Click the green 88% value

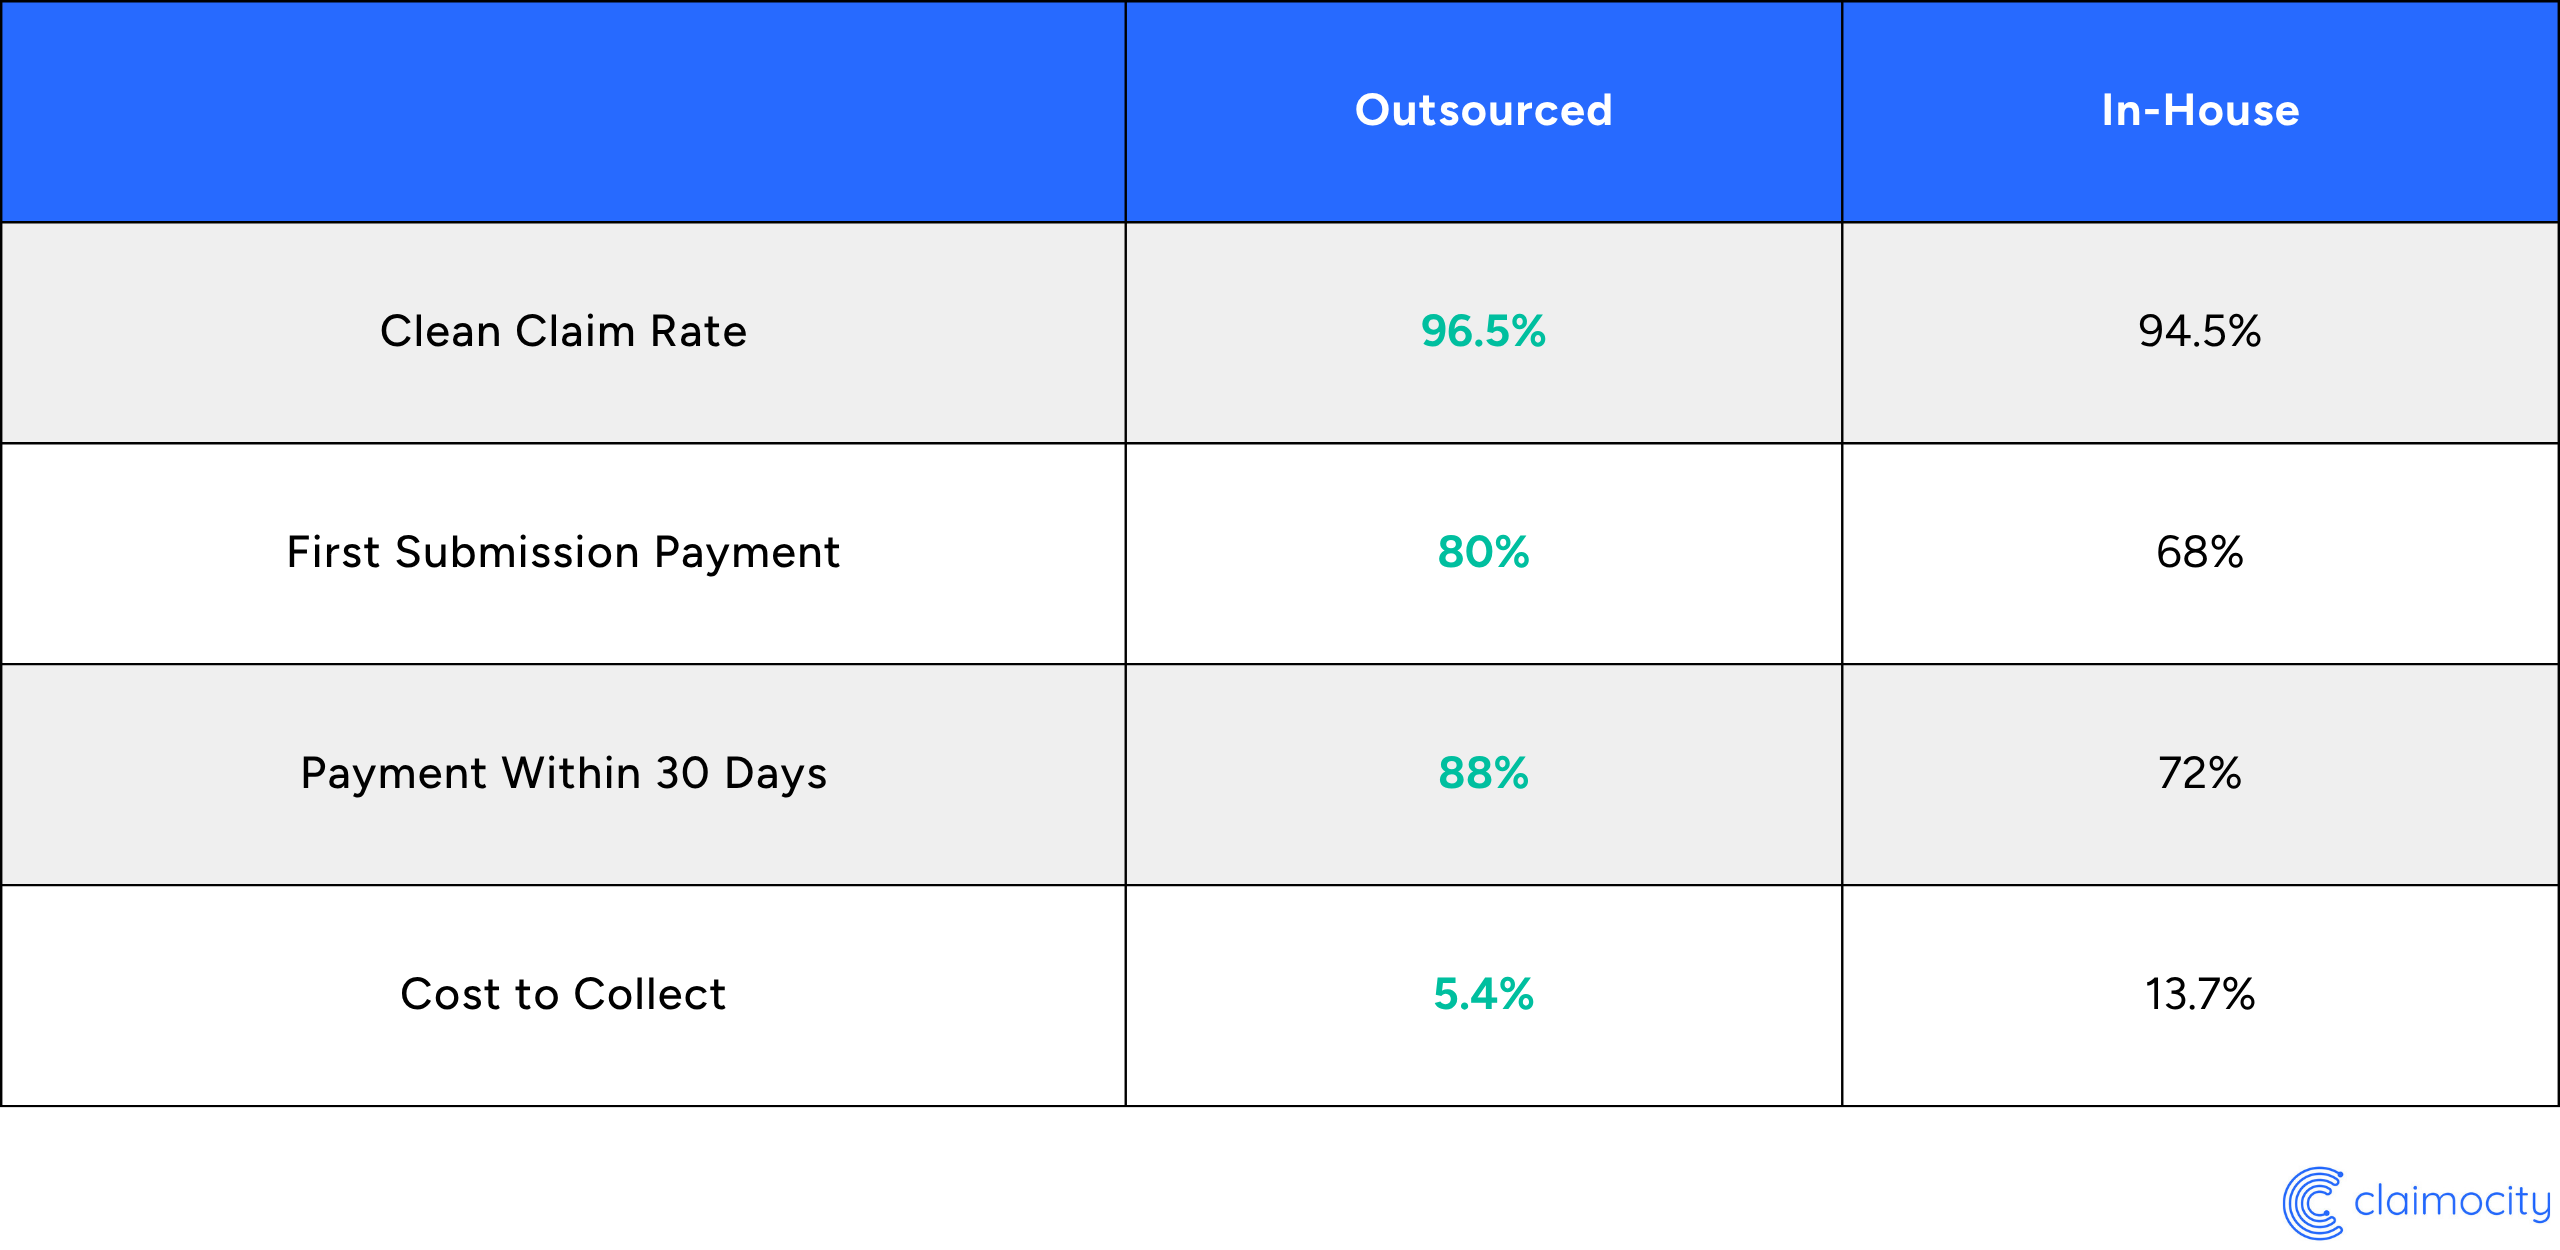click(1483, 773)
